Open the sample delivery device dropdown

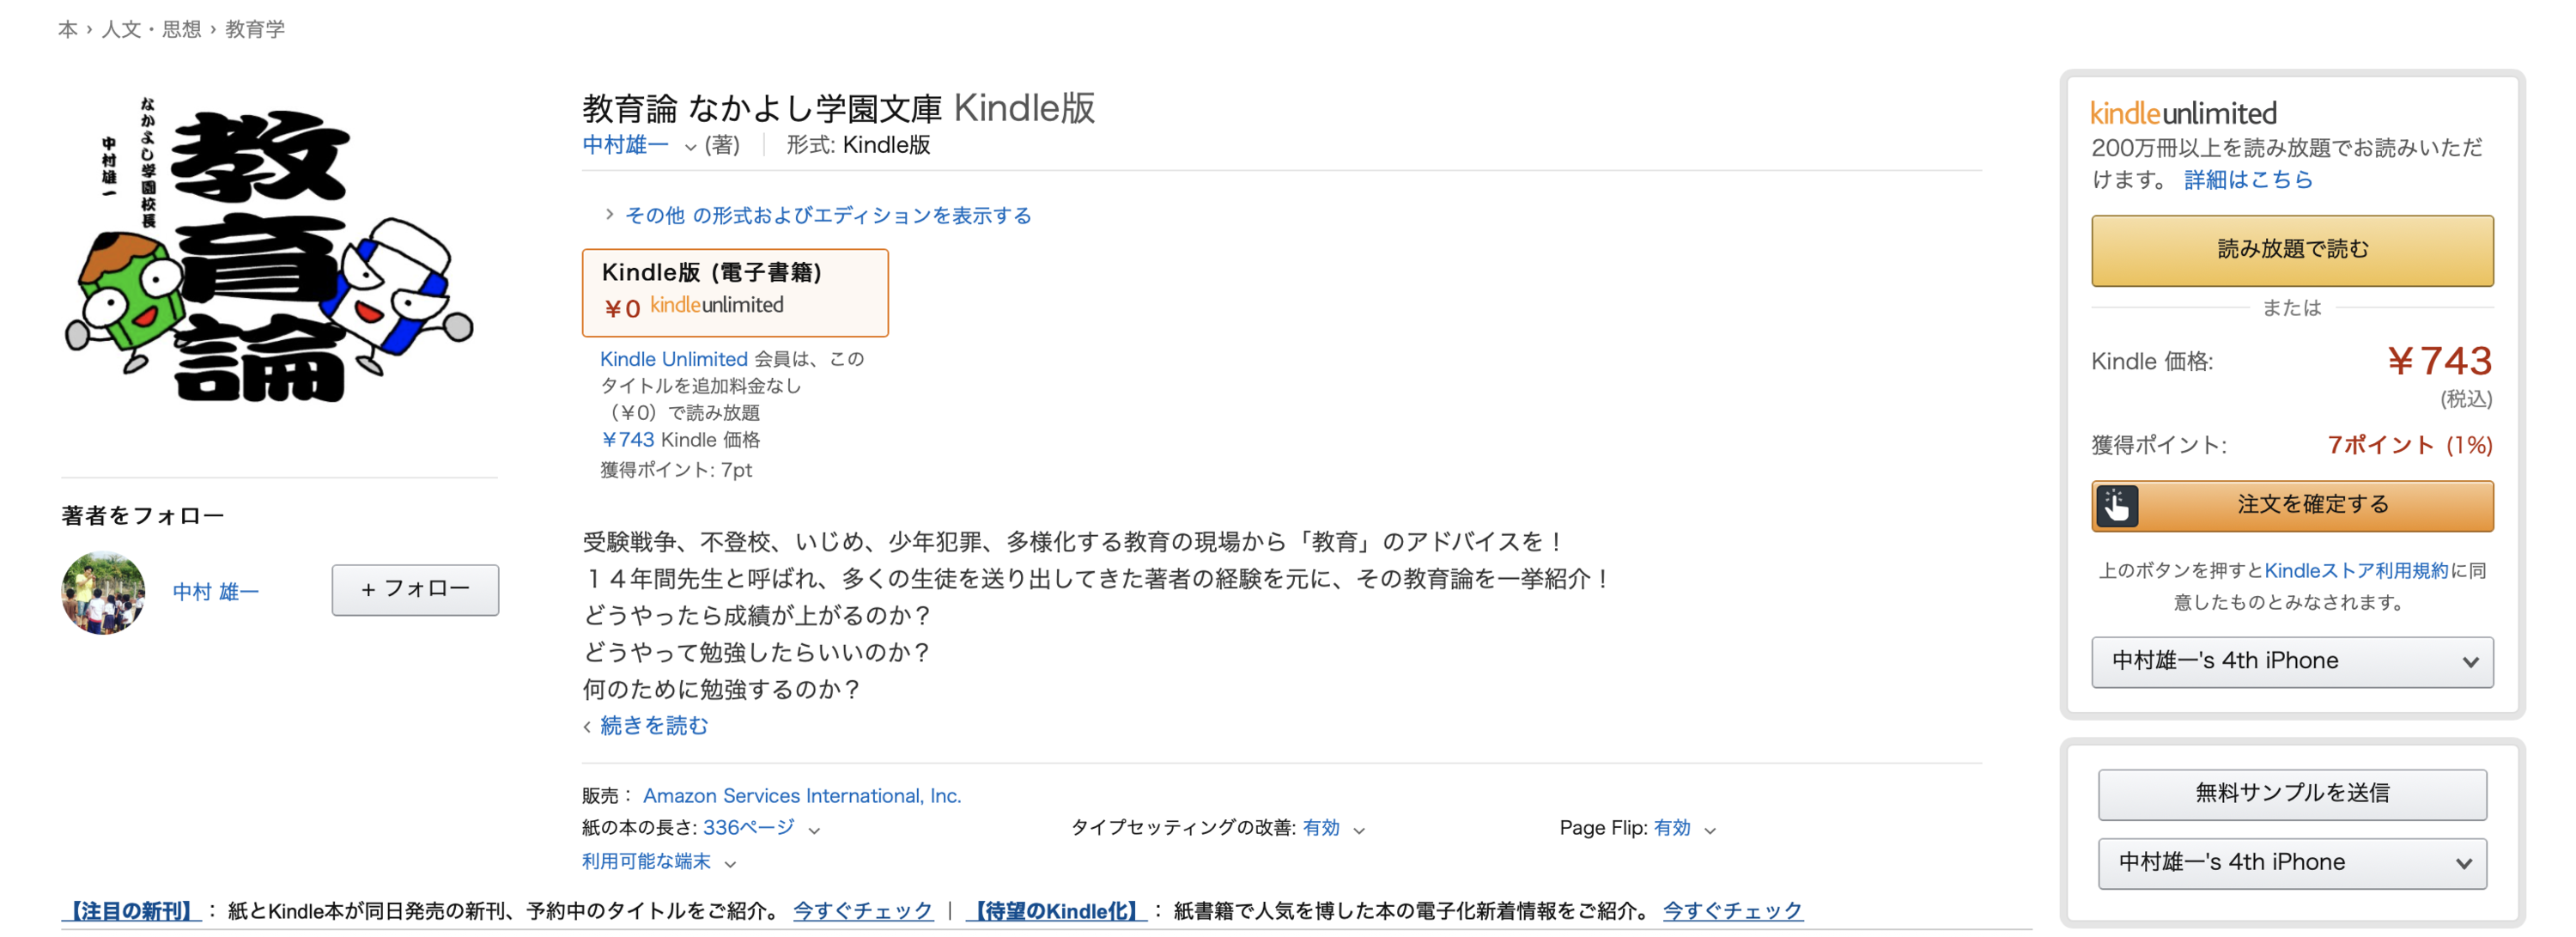coord(2291,862)
